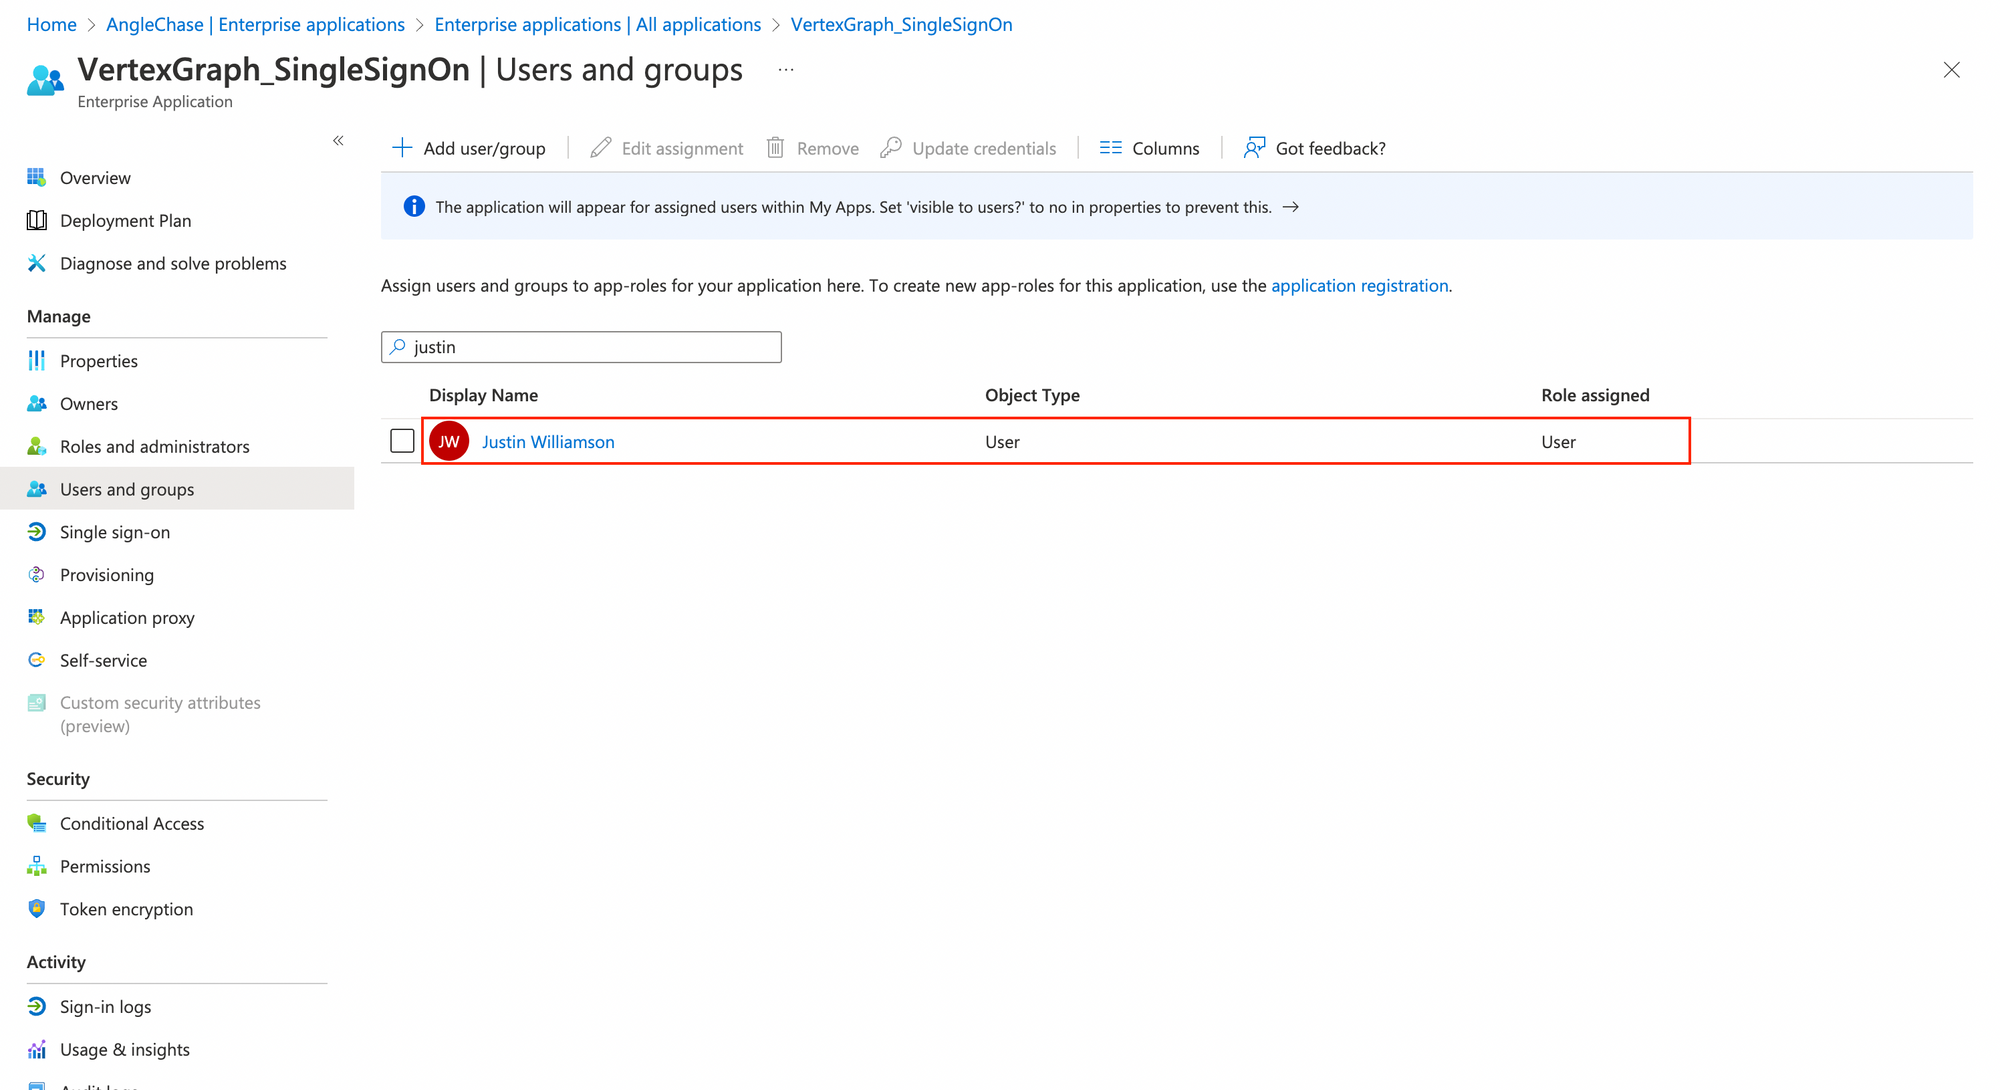The image size is (2000, 1090).
Task: Sort by the Display Name column header
Action: 483,395
